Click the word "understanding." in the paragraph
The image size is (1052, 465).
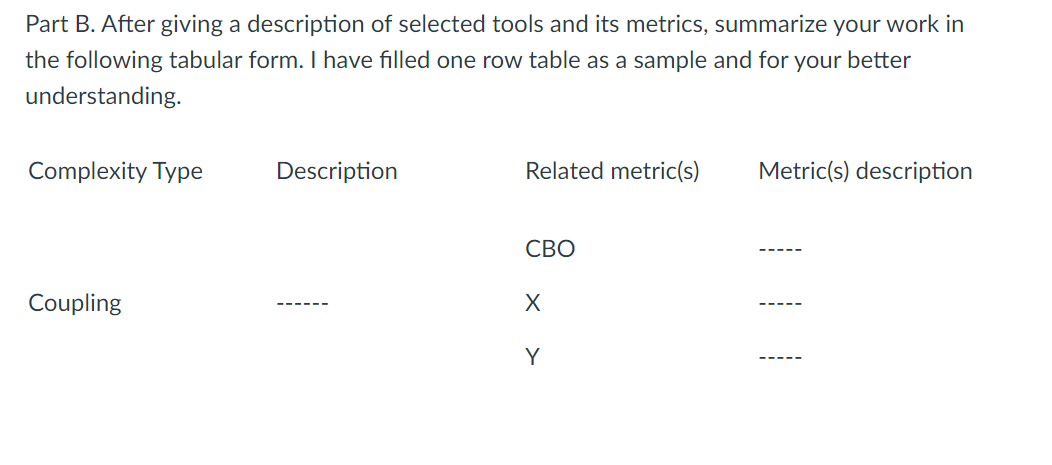(103, 97)
